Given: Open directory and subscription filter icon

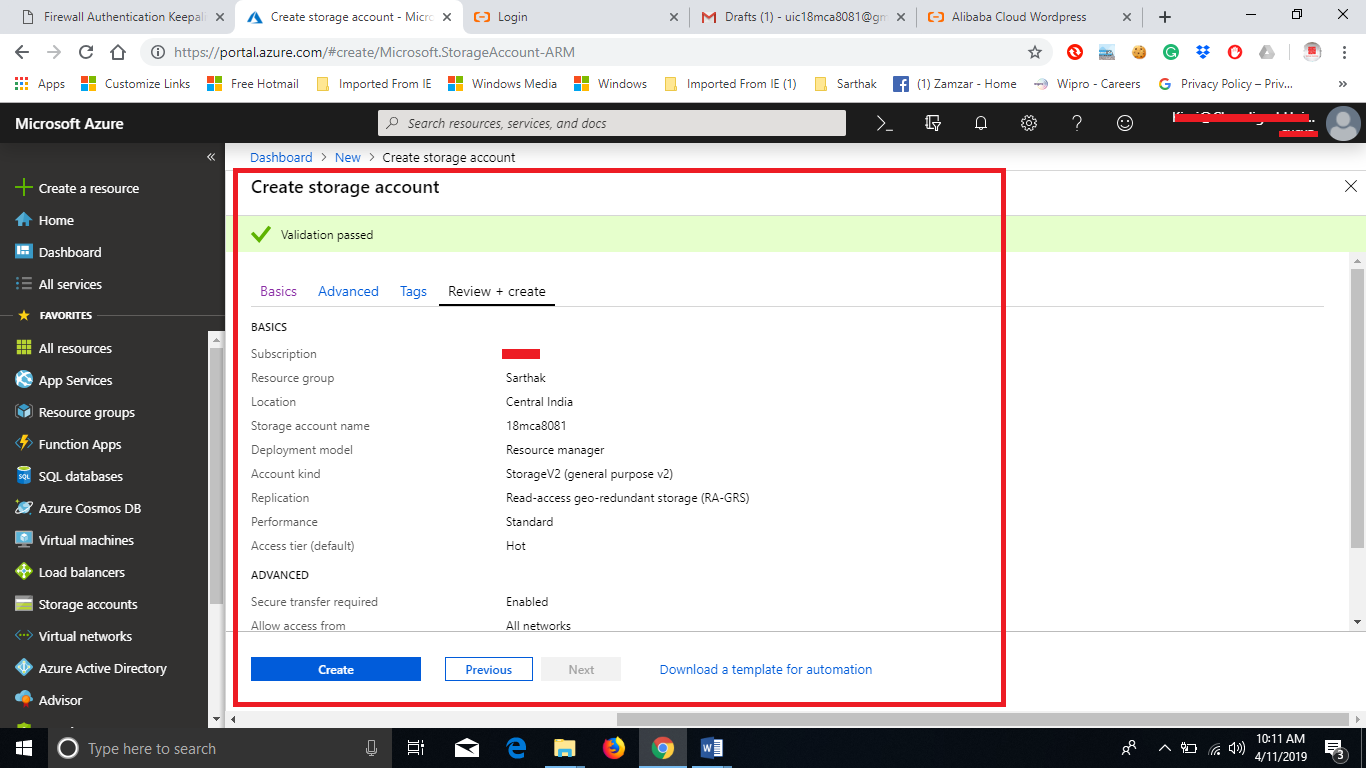Looking at the screenshot, I should click(x=933, y=123).
